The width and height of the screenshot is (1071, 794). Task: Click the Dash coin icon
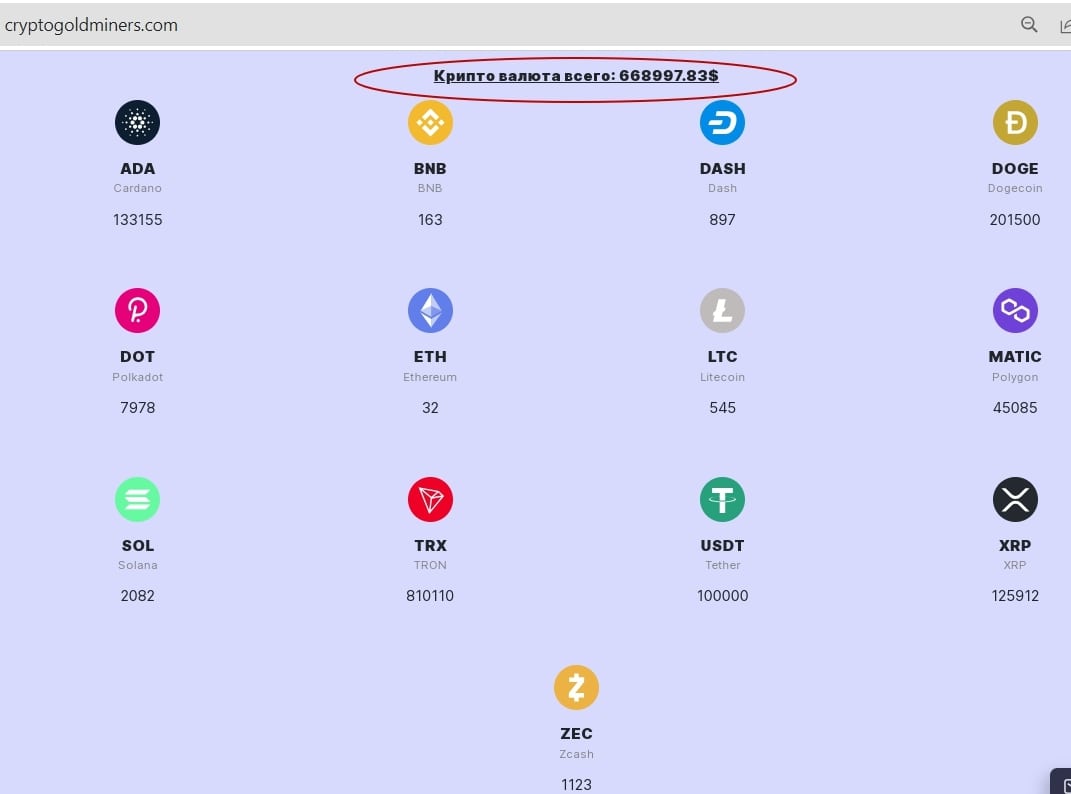tap(723, 122)
